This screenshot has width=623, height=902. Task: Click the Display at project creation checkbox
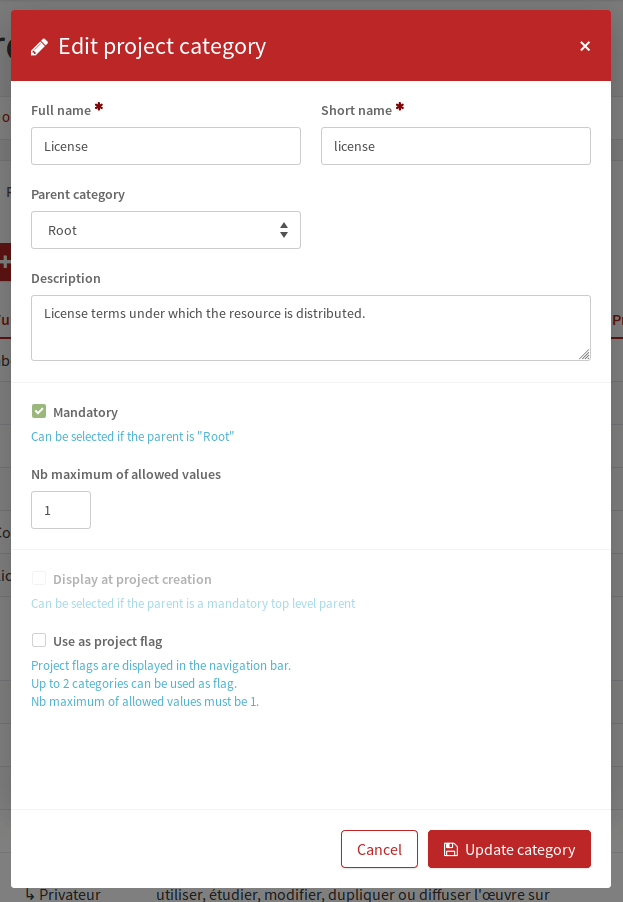point(38,579)
